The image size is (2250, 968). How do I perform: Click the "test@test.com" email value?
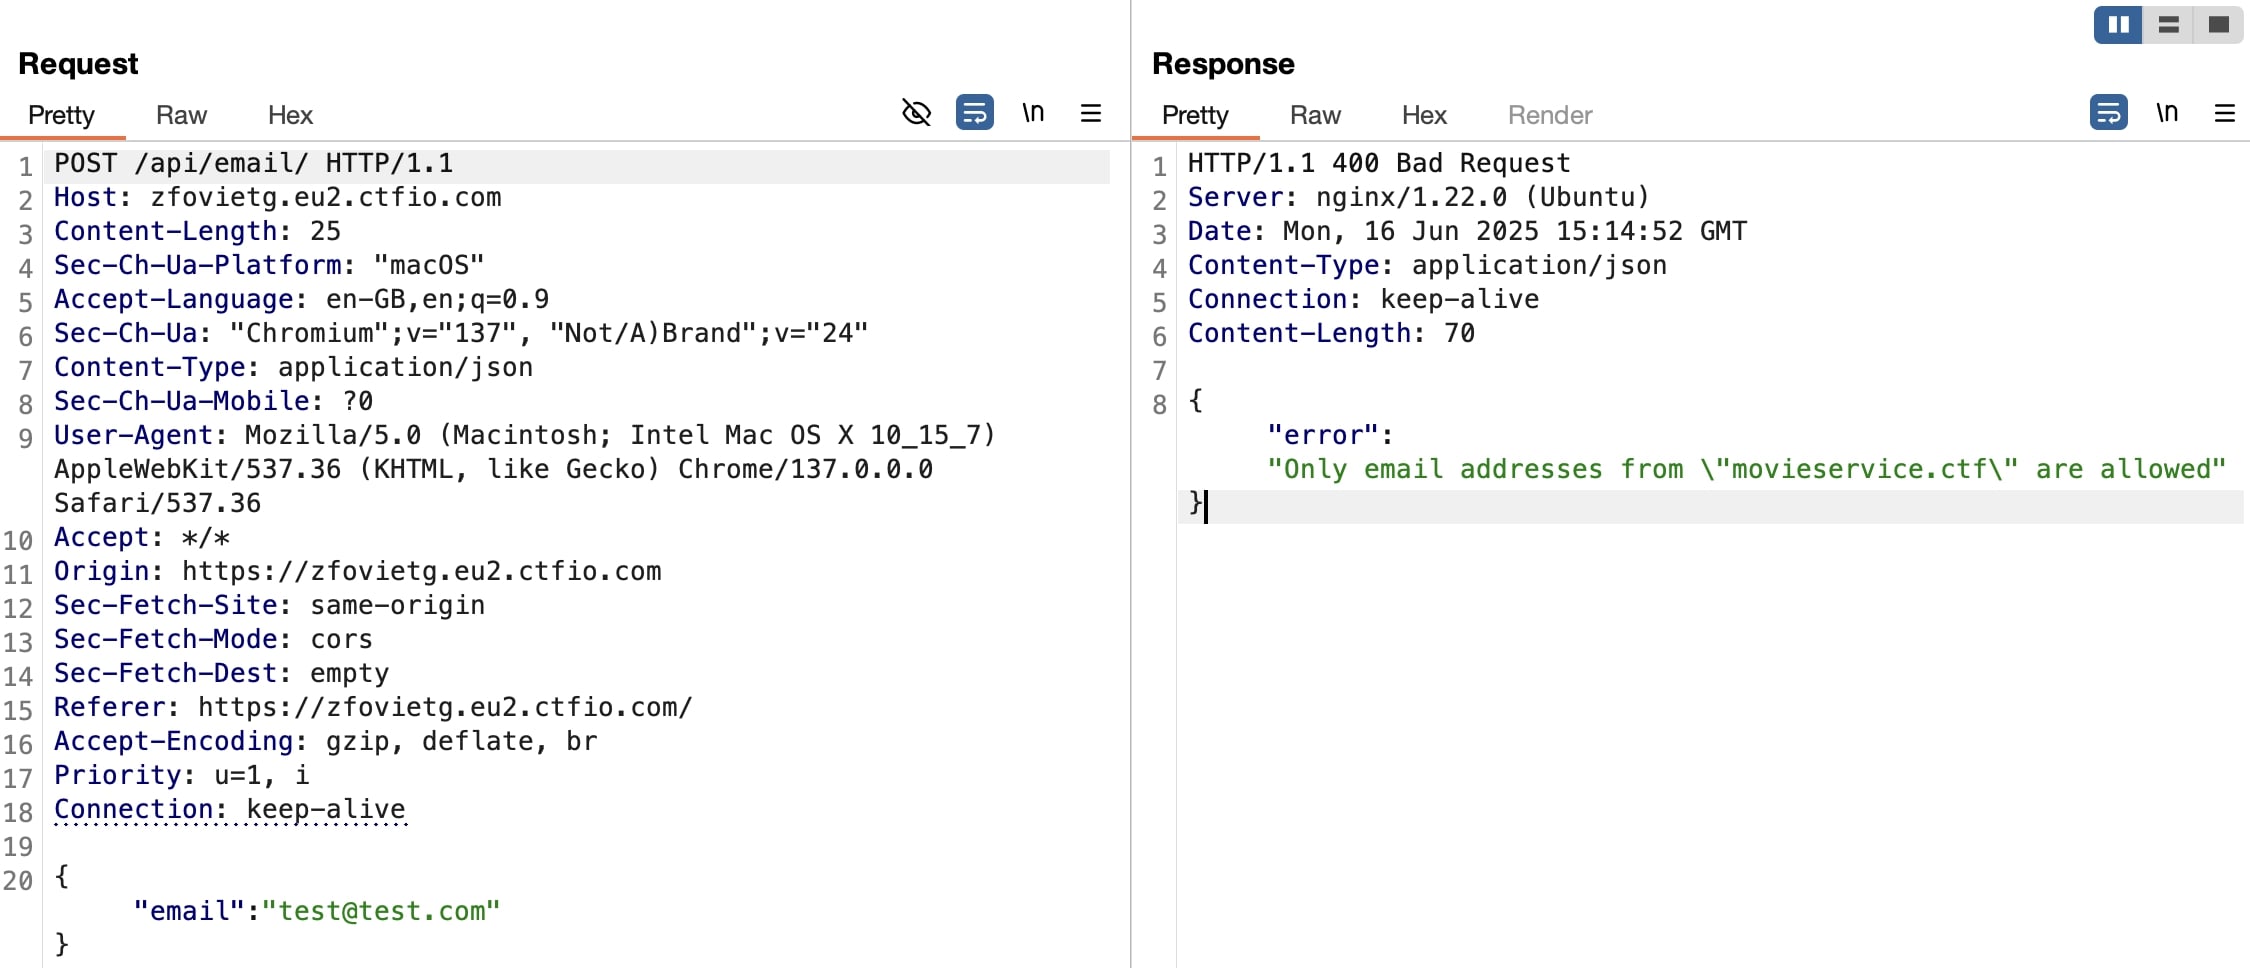tap(381, 911)
